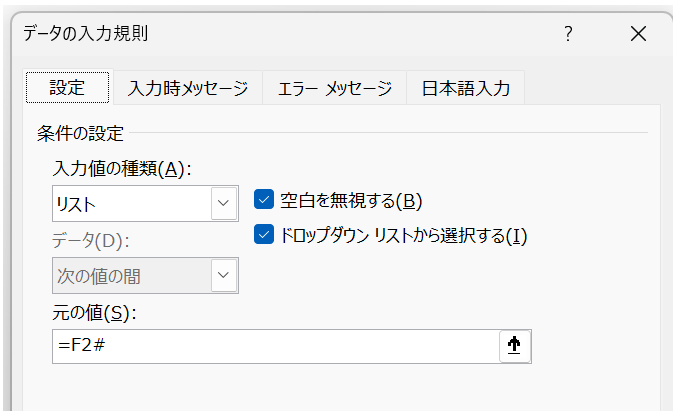
Task: Click the question mark help icon
Action: click(568, 34)
